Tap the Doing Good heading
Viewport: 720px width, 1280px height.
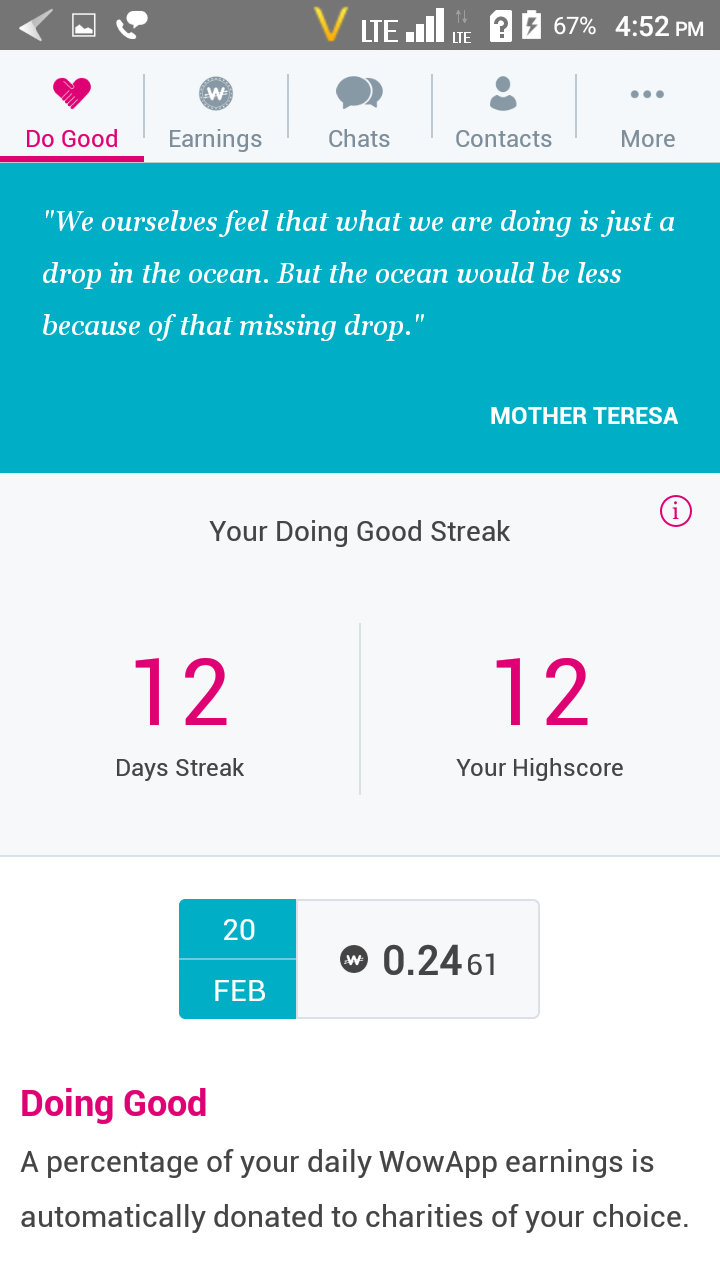(114, 1103)
